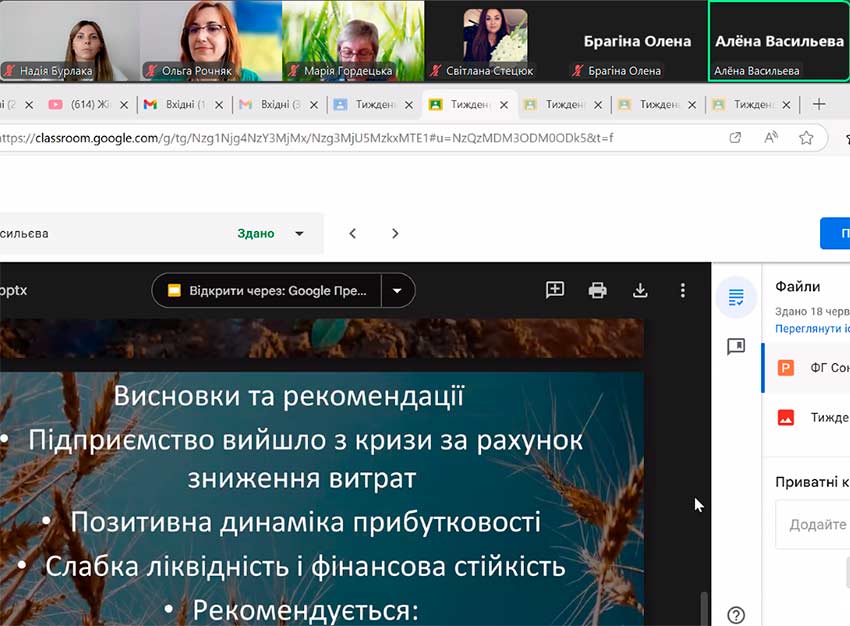
Task: Open the comment bank icon in side rail
Action: coord(737,346)
